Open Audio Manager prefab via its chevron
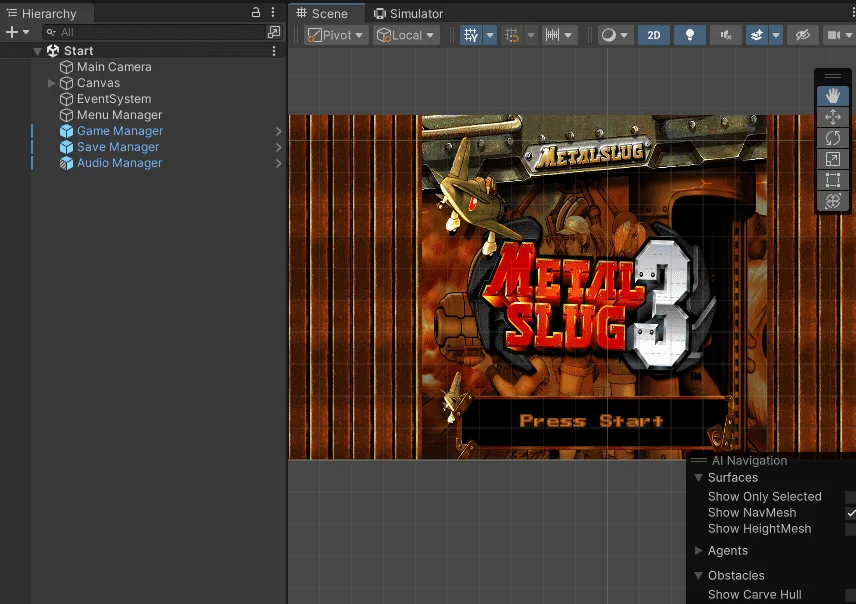The width and height of the screenshot is (856, 604). (x=278, y=163)
